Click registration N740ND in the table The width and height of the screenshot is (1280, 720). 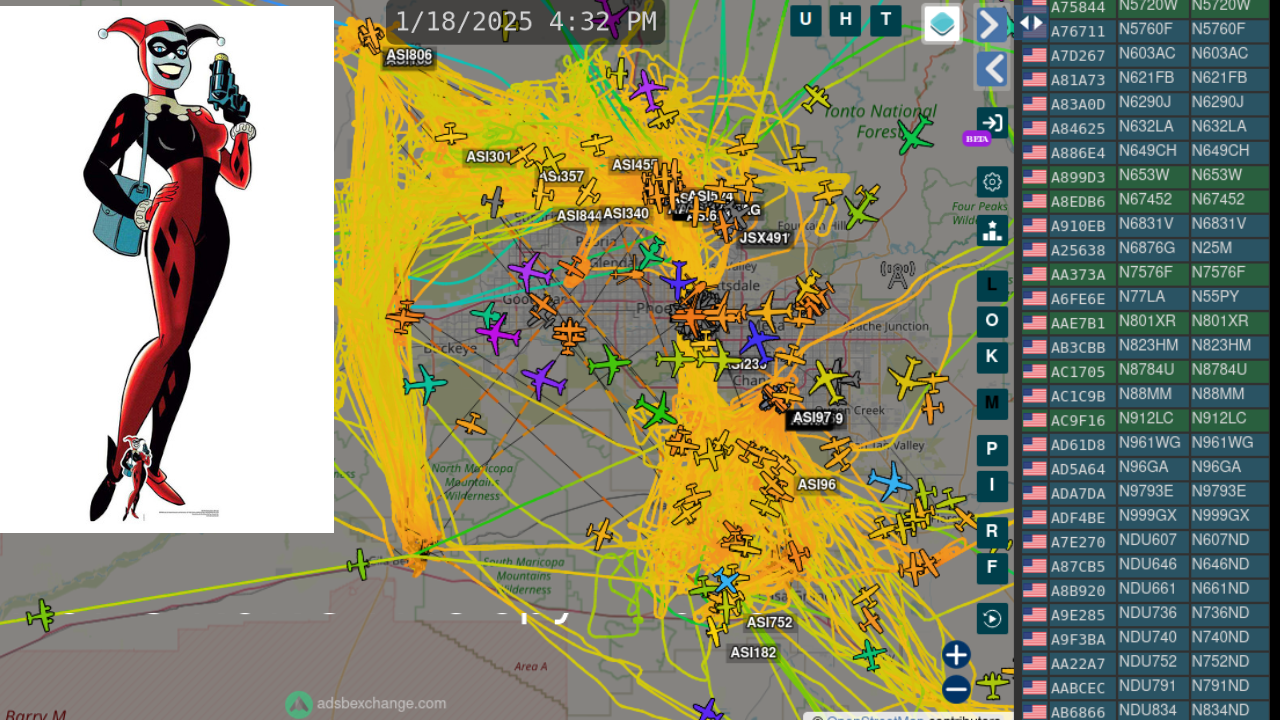click(x=1220, y=637)
